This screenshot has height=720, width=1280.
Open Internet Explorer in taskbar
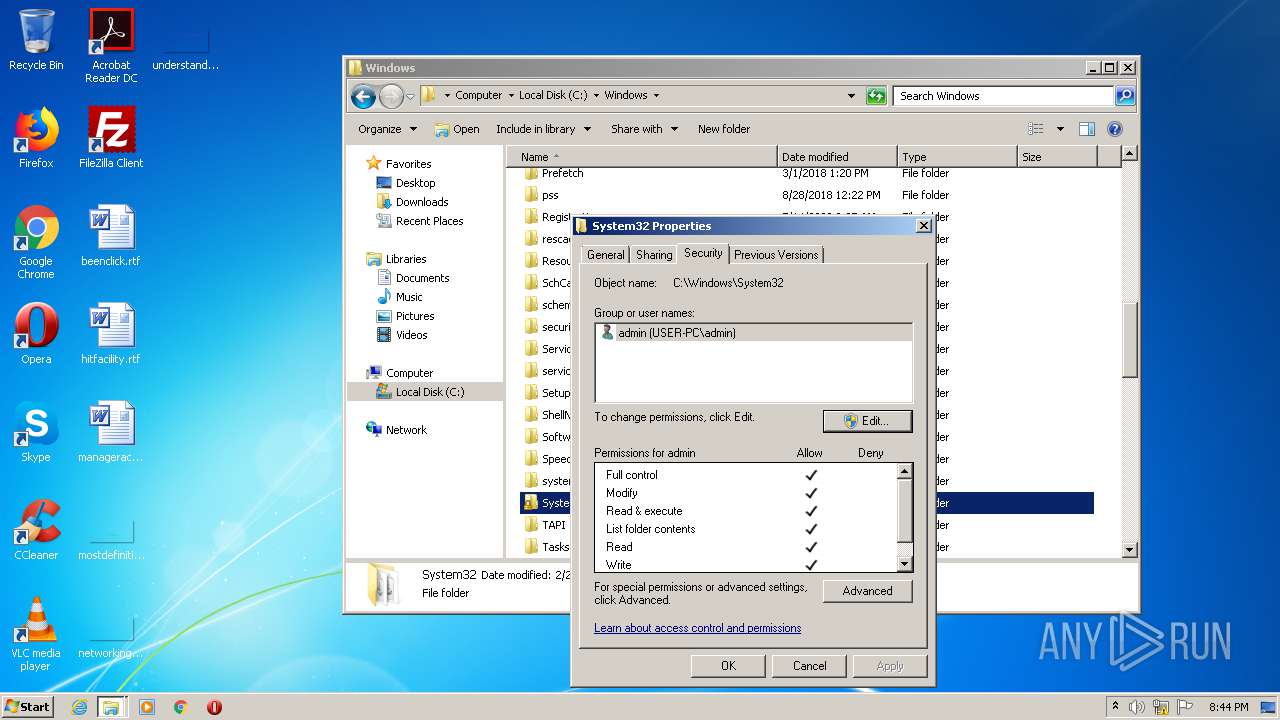pyautogui.click(x=79, y=707)
